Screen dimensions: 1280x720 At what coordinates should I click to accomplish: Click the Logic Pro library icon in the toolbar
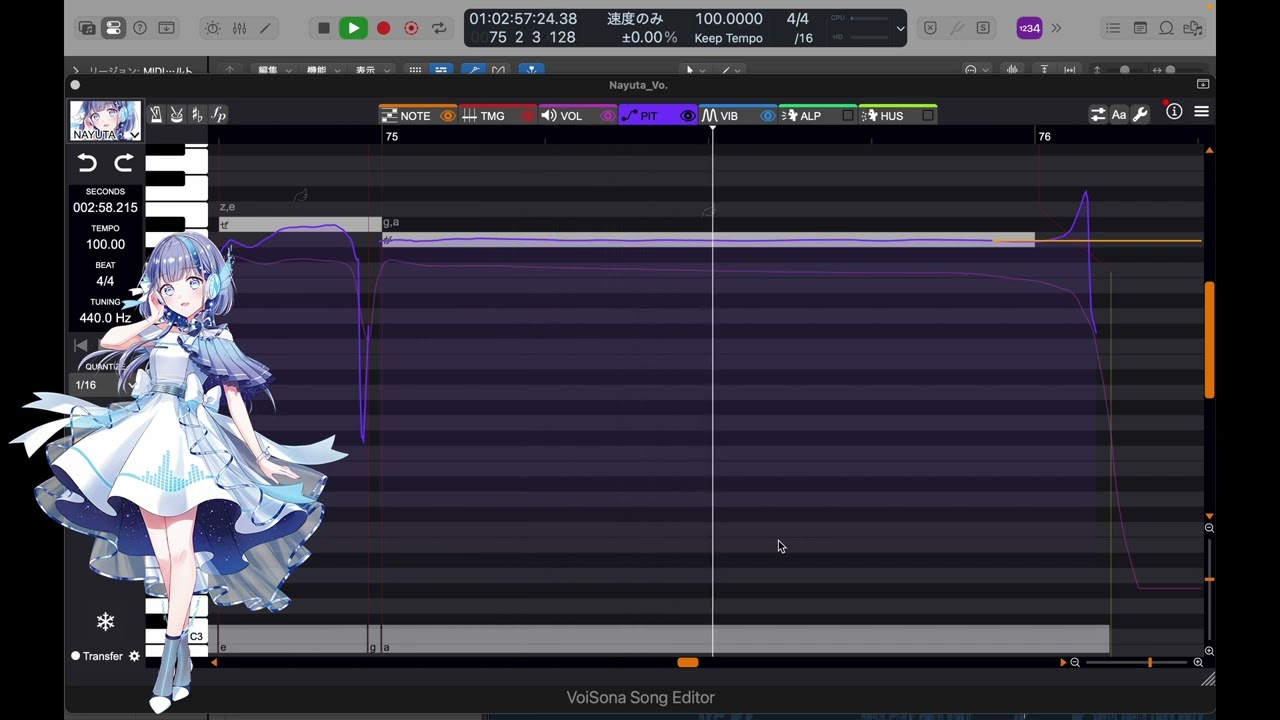pyautogui.click(x=88, y=28)
